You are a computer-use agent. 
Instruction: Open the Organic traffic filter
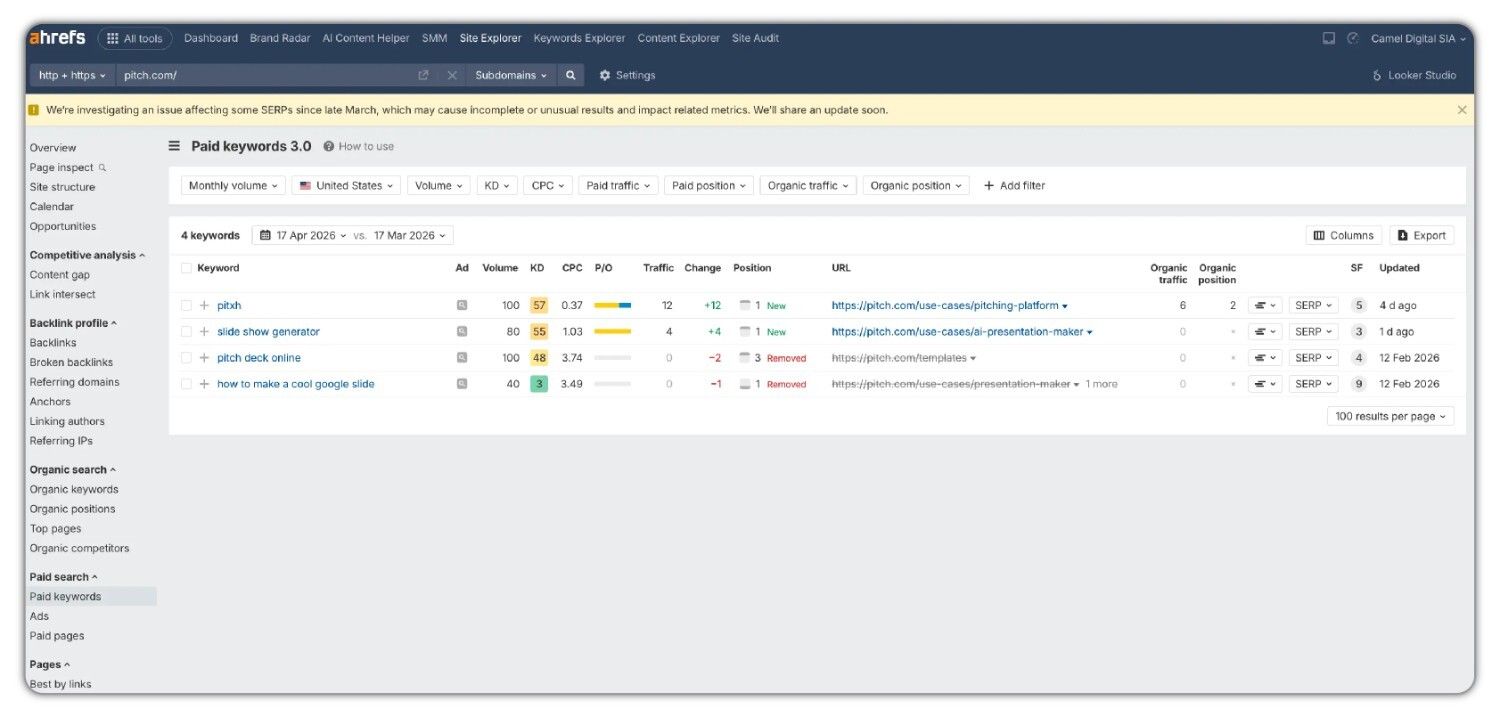point(808,185)
